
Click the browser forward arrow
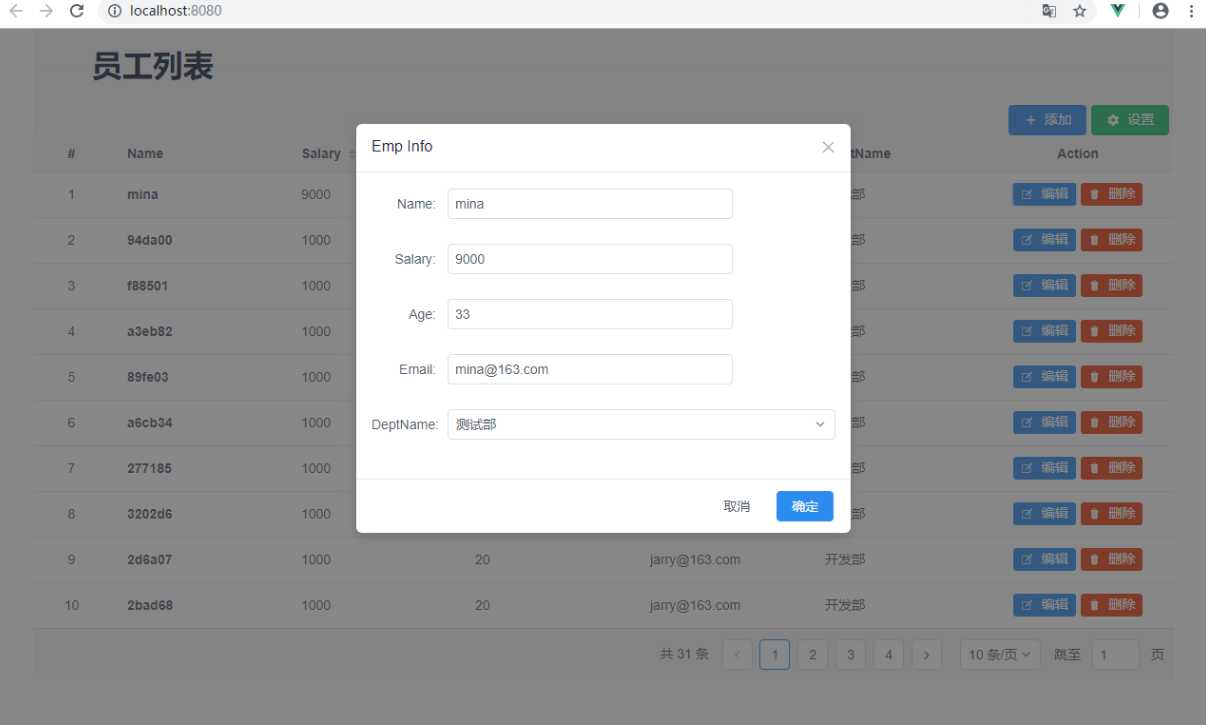46,11
